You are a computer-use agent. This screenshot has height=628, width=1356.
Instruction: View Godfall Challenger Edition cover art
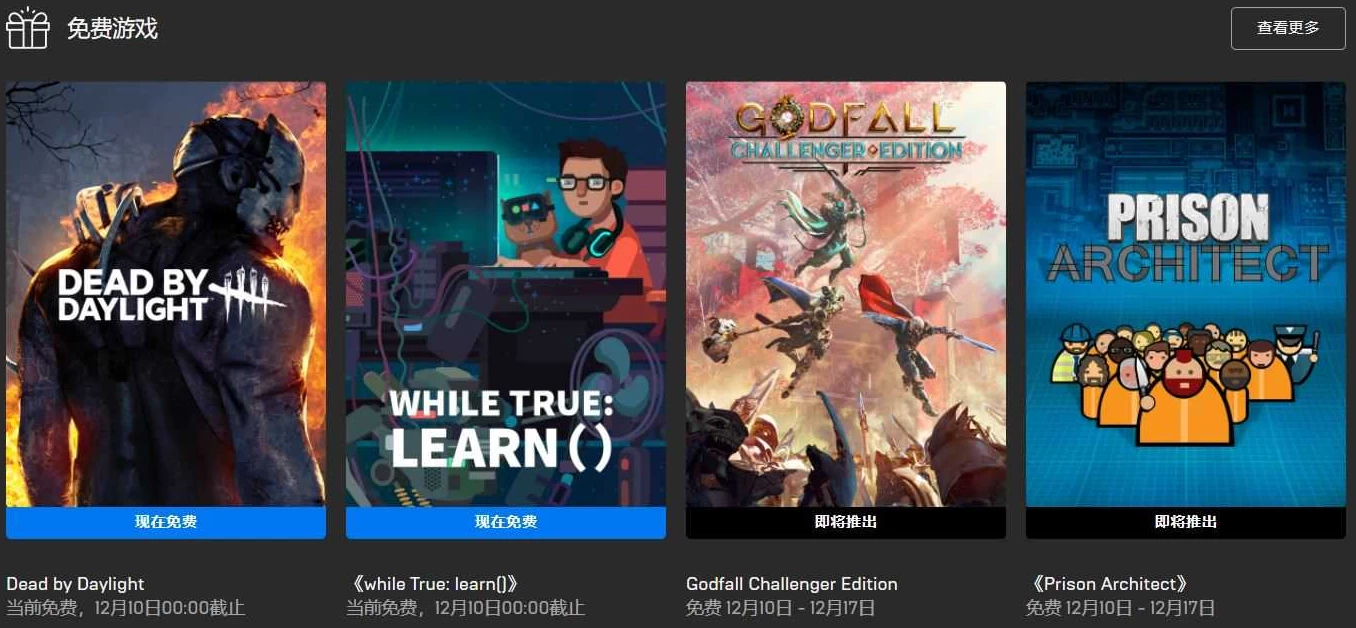(x=846, y=294)
